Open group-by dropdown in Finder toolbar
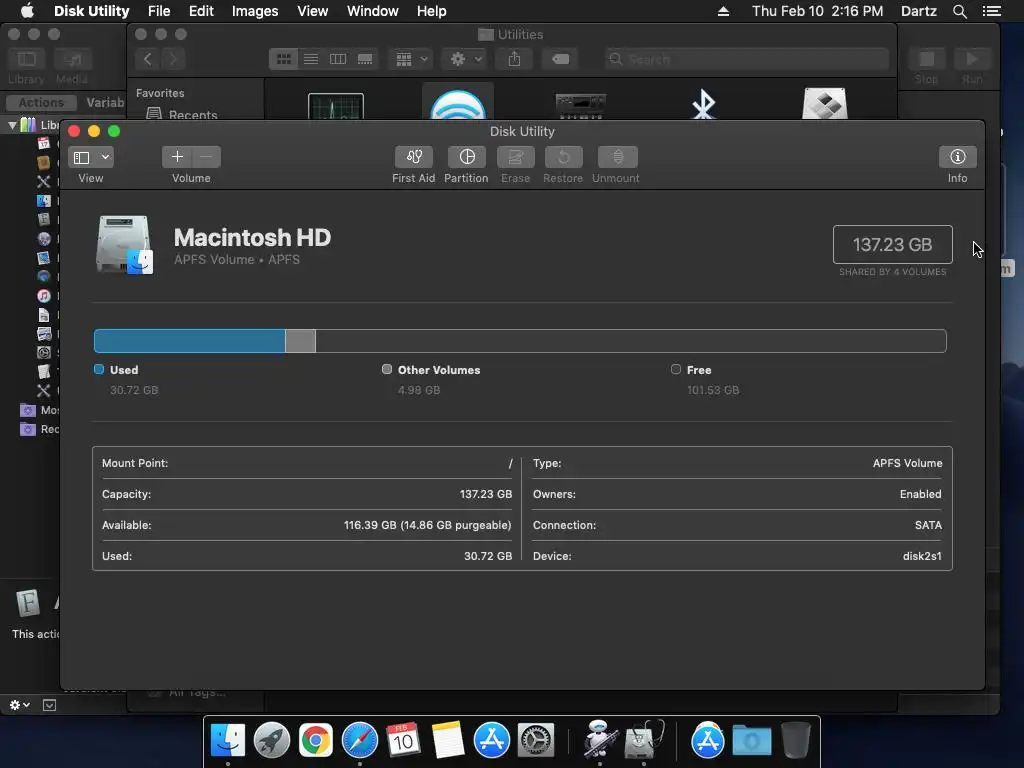This screenshot has height=768, width=1024. pos(411,59)
